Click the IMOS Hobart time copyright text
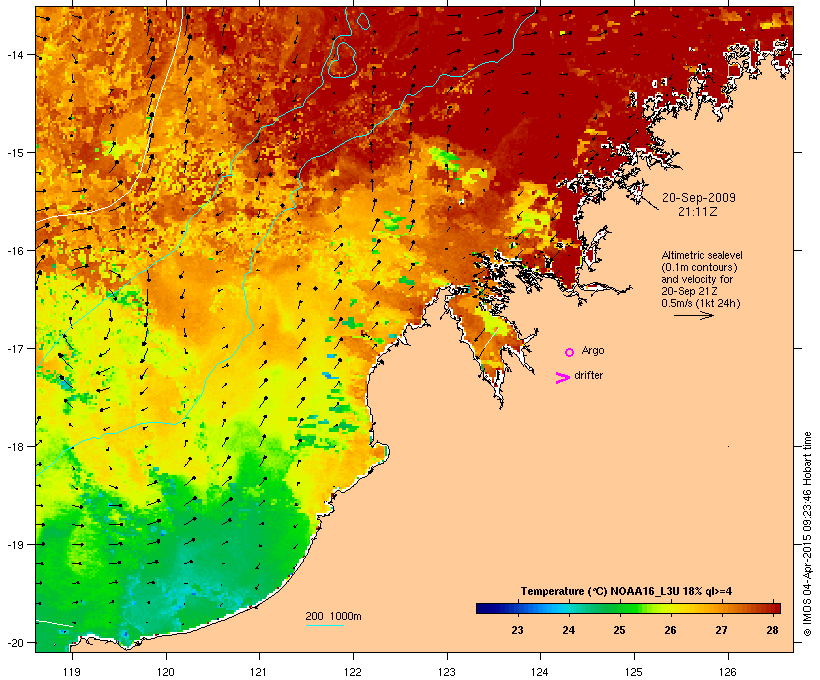Image resolution: width=820 pixels, height=680 pixels. tap(808, 534)
